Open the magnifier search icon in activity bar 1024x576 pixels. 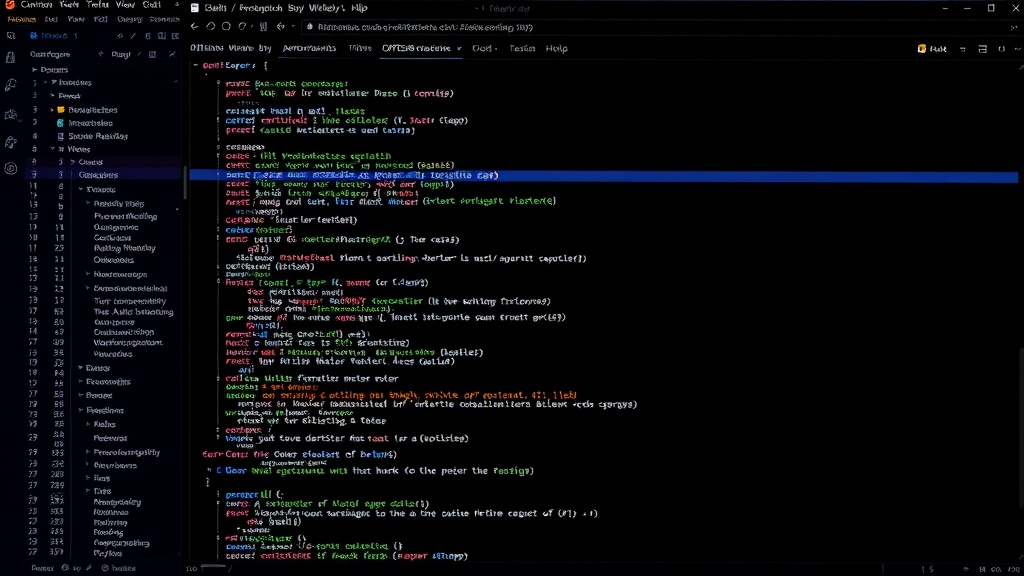click(10, 85)
